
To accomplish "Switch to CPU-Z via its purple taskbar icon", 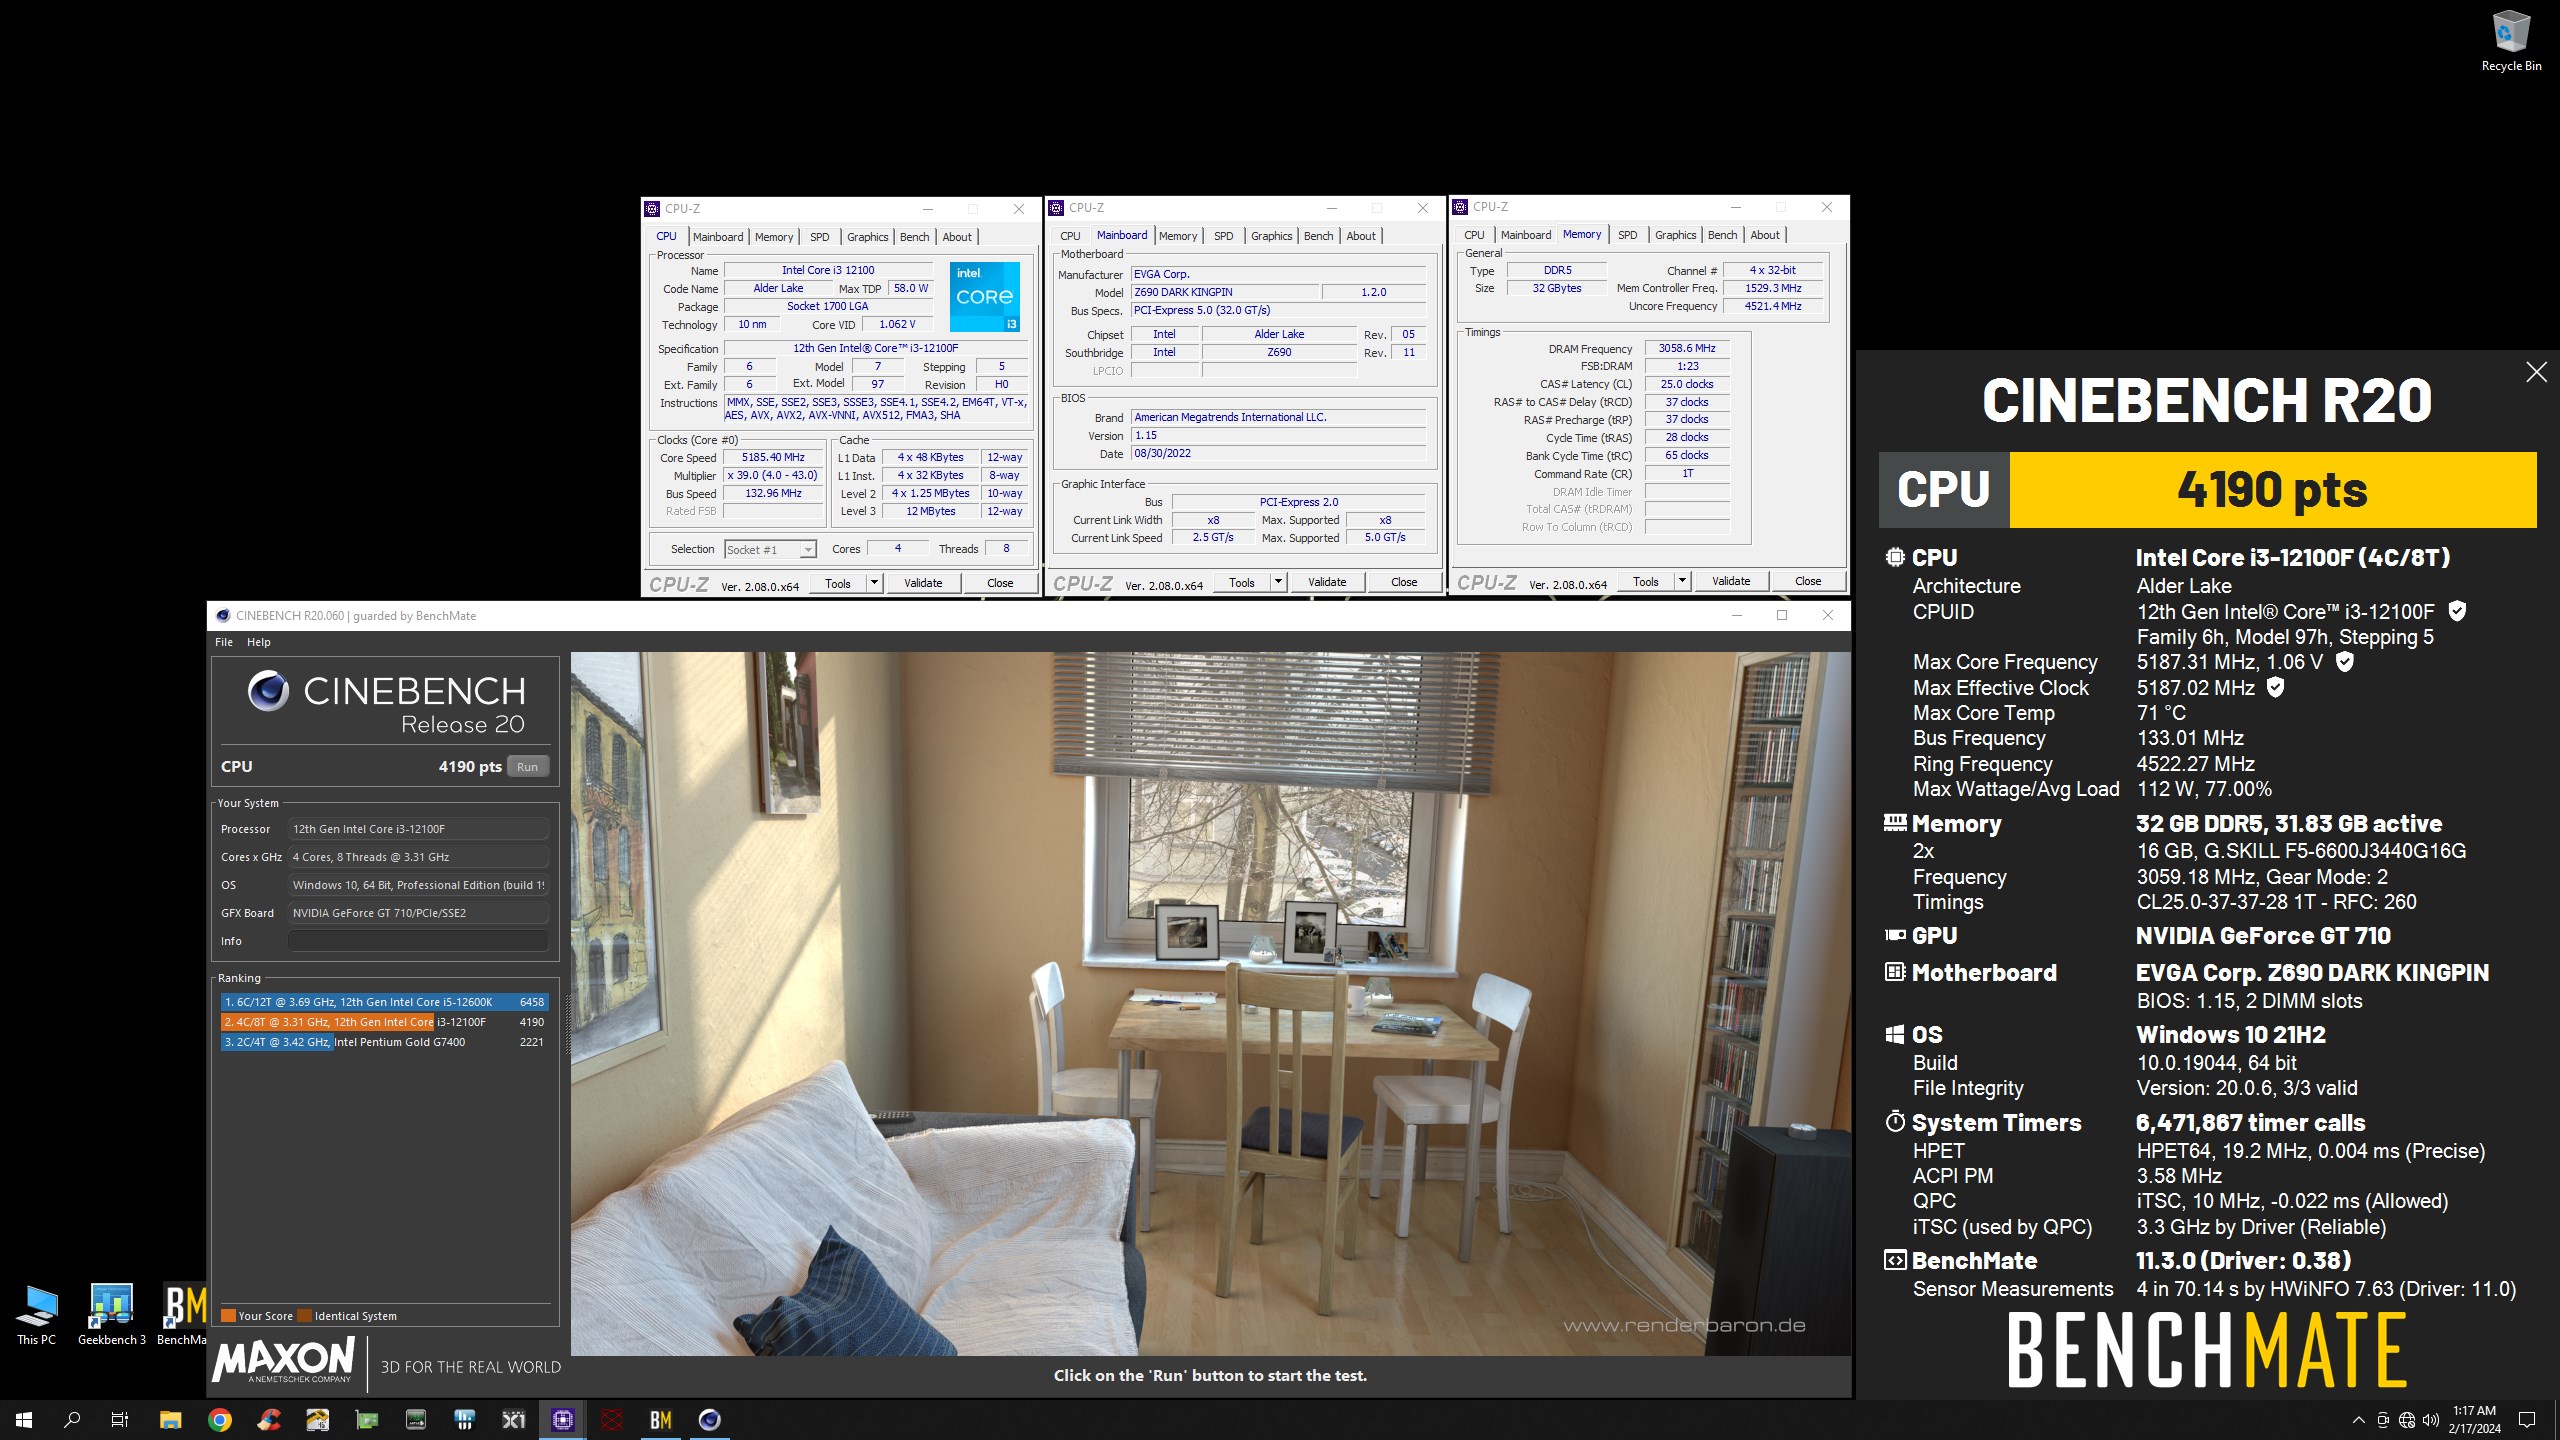I will [563, 1419].
